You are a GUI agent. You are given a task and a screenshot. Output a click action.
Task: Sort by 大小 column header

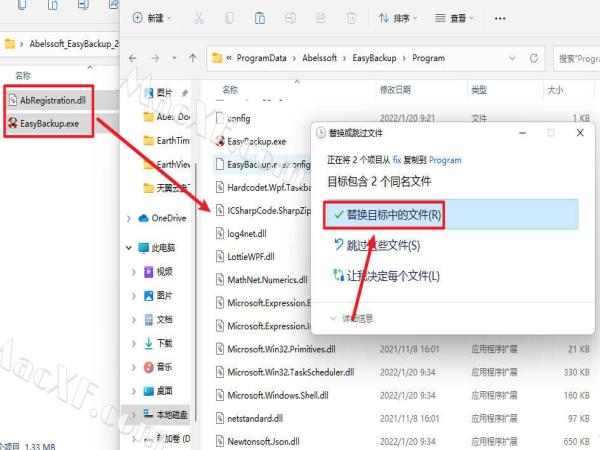[x=555, y=90]
